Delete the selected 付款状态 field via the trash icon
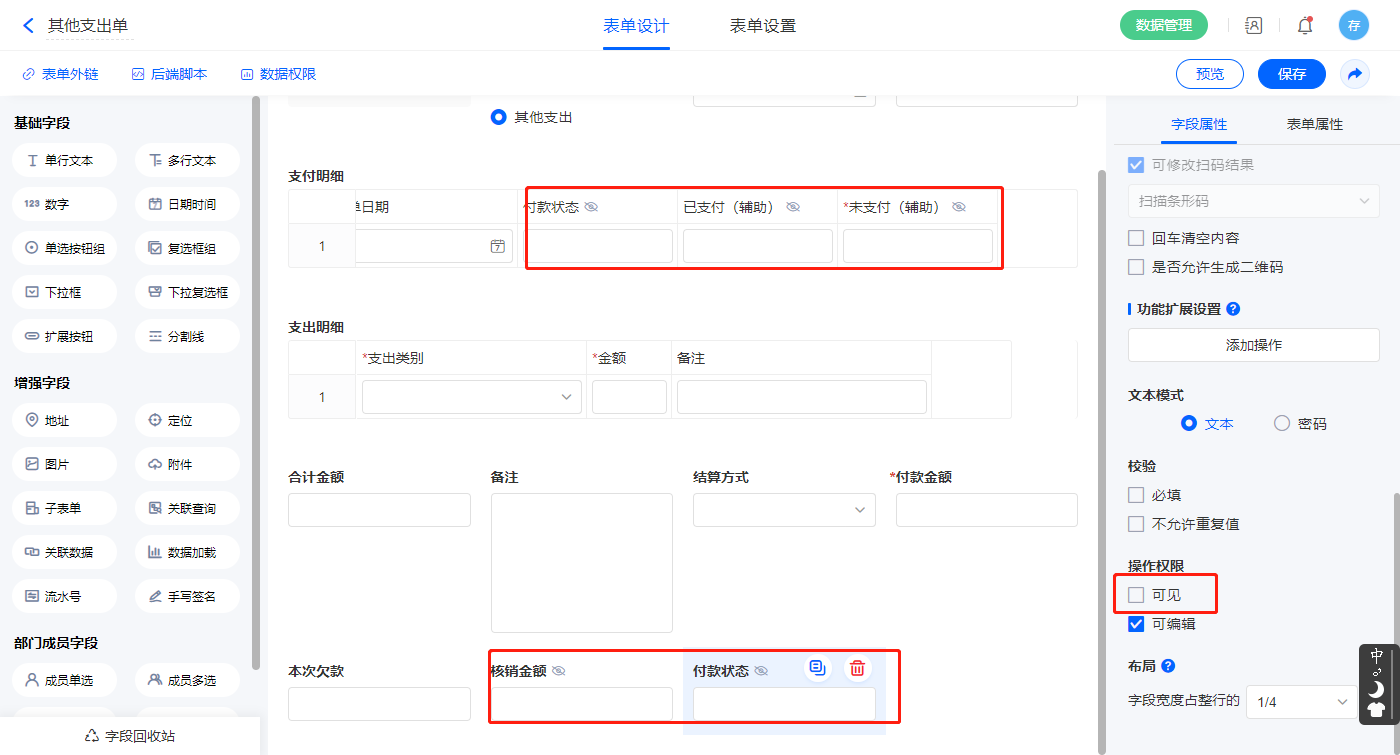The width and height of the screenshot is (1400, 755). coord(857,669)
